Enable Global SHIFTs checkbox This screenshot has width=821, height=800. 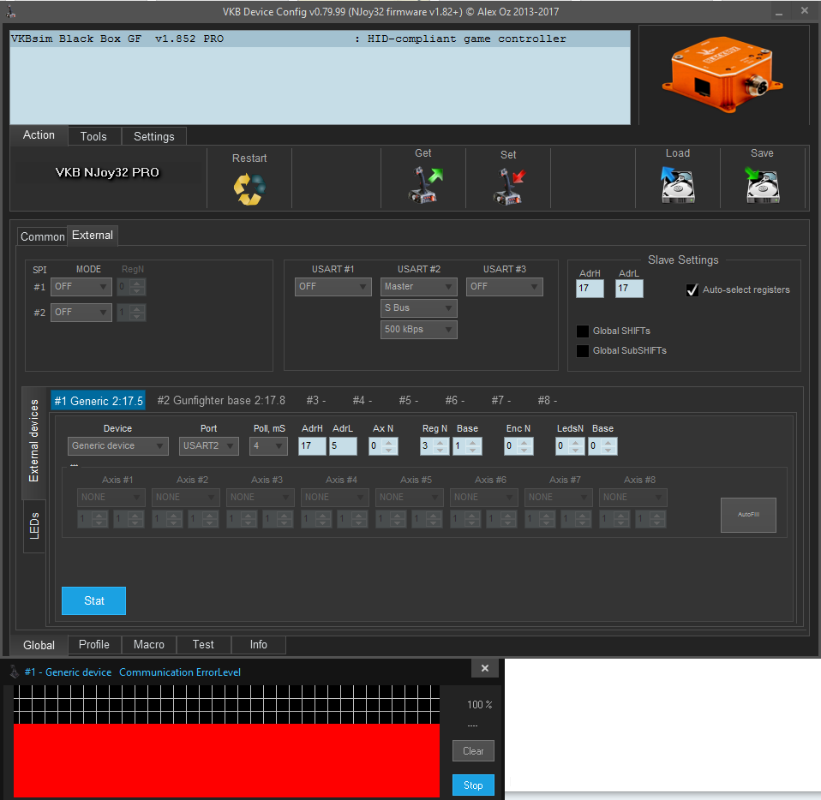pyautogui.click(x=583, y=331)
